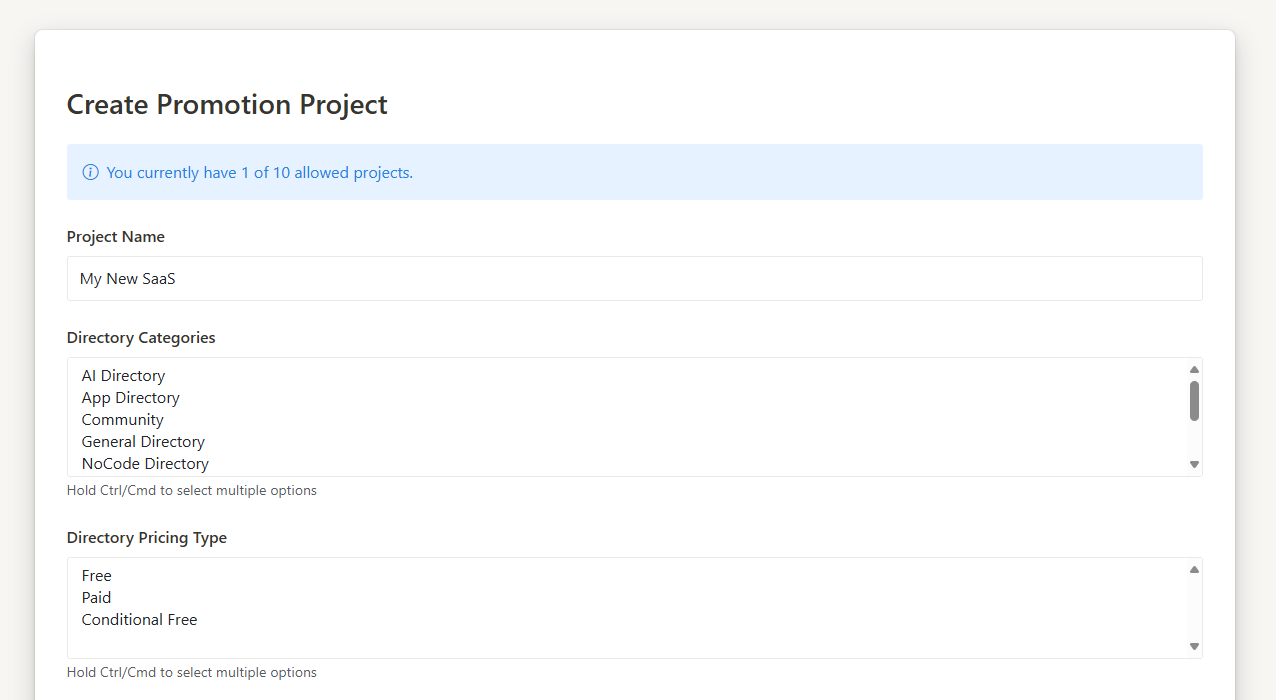
Task: Click the Directory Categories scrollbar thumb
Action: (1194, 400)
